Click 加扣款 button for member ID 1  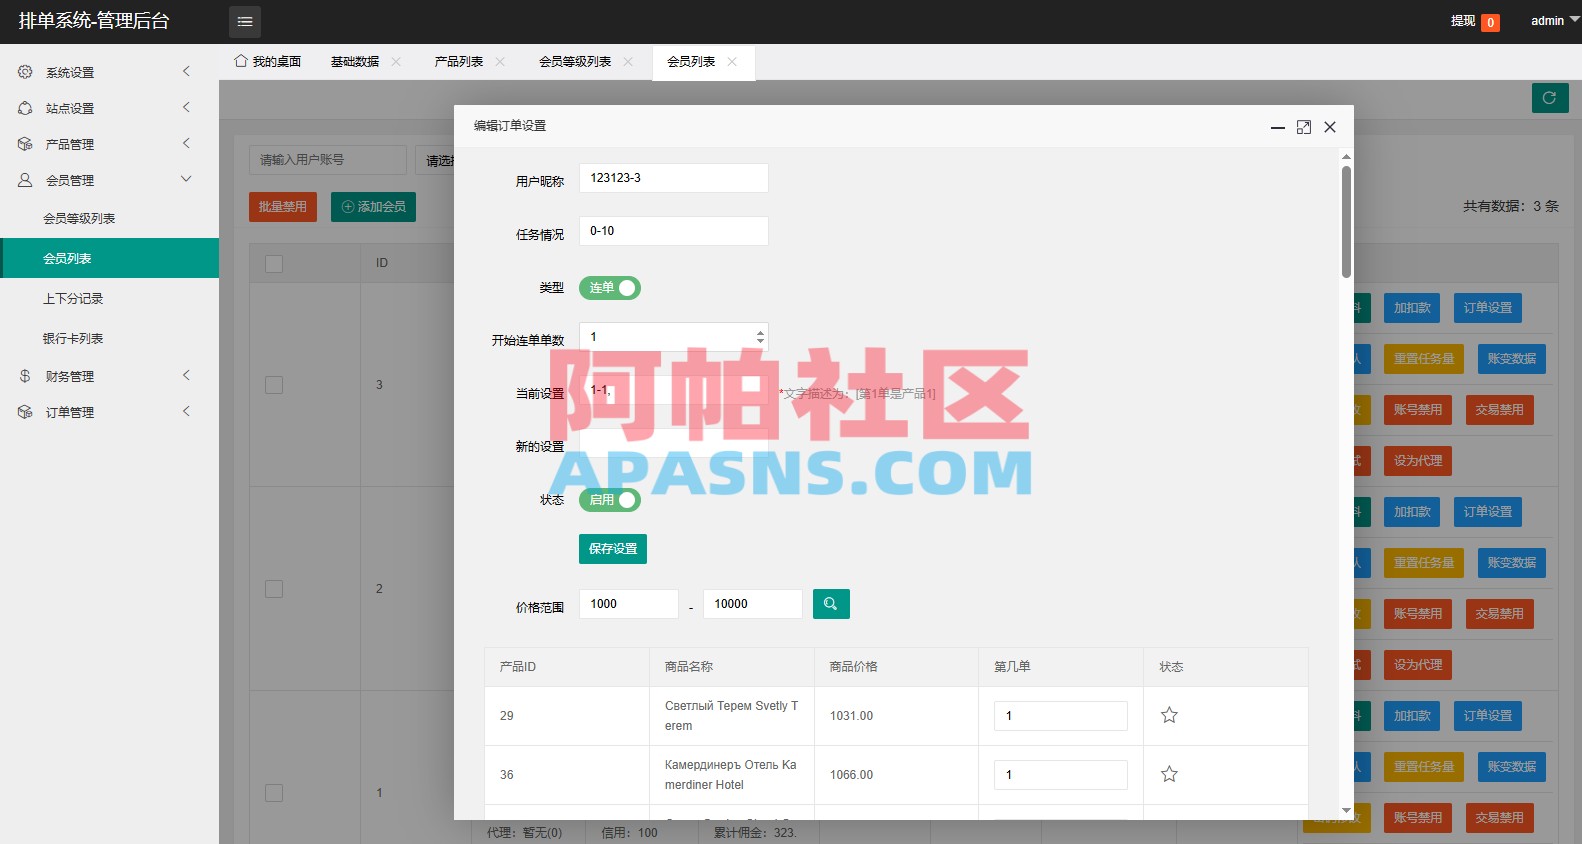[x=1413, y=716]
